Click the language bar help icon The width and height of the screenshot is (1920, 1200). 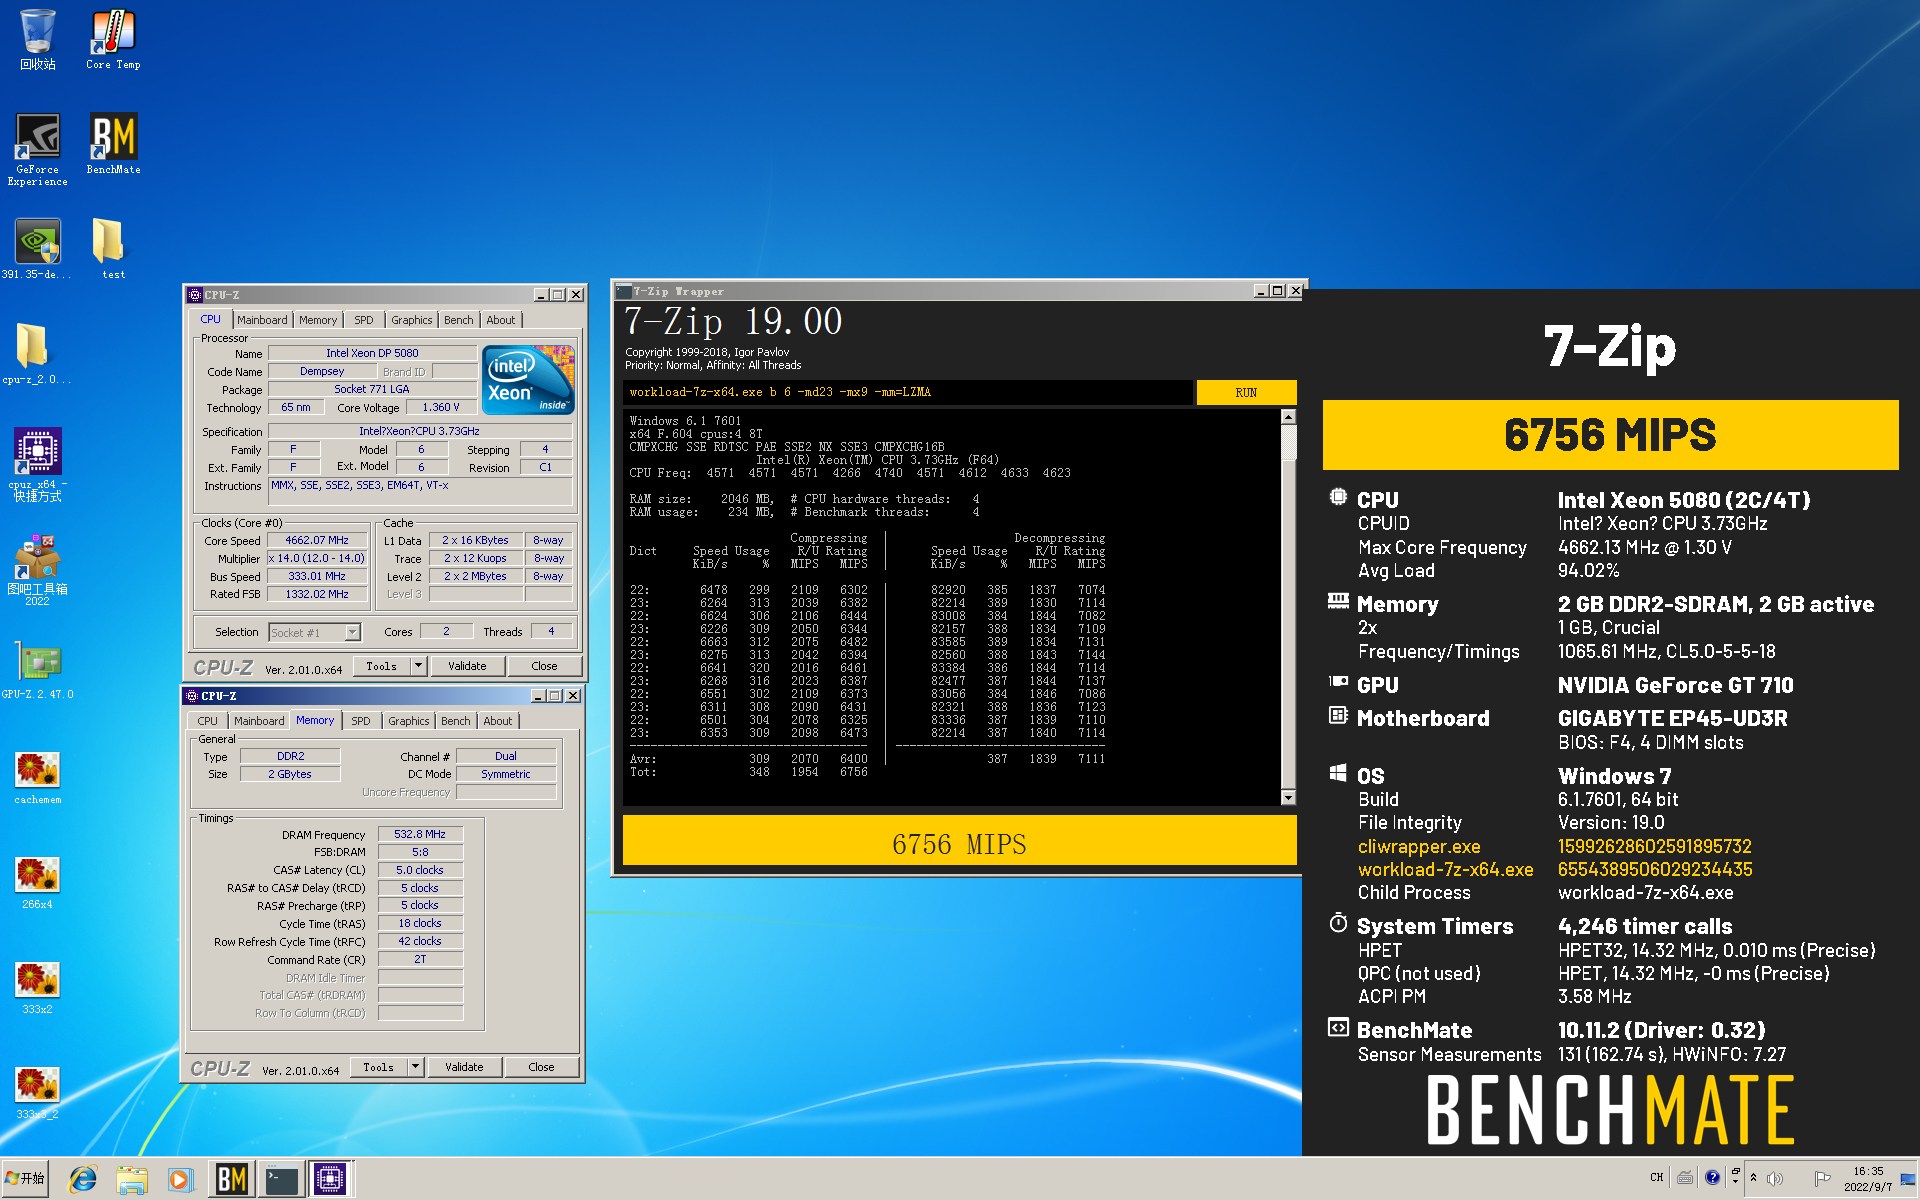point(1712,1178)
